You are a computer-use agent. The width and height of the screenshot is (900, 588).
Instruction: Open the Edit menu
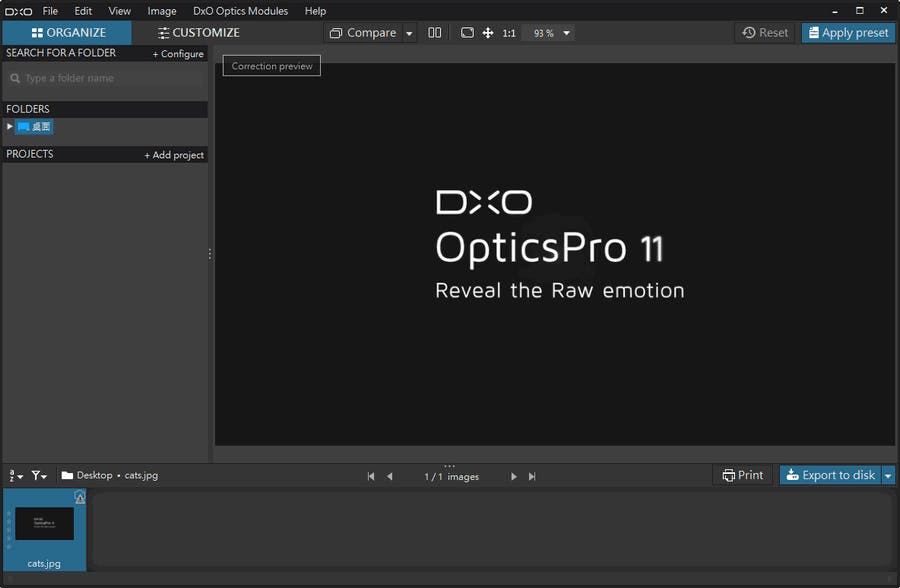[x=83, y=11]
